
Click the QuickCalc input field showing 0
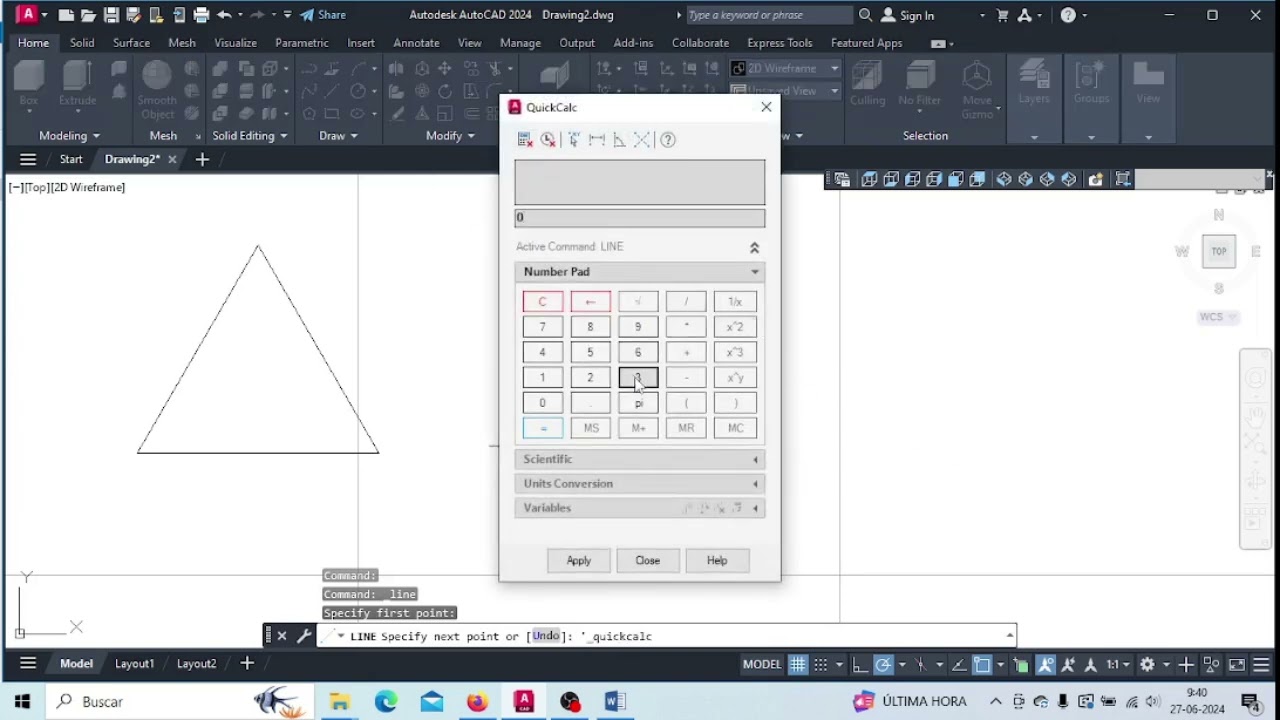[640, 218]
